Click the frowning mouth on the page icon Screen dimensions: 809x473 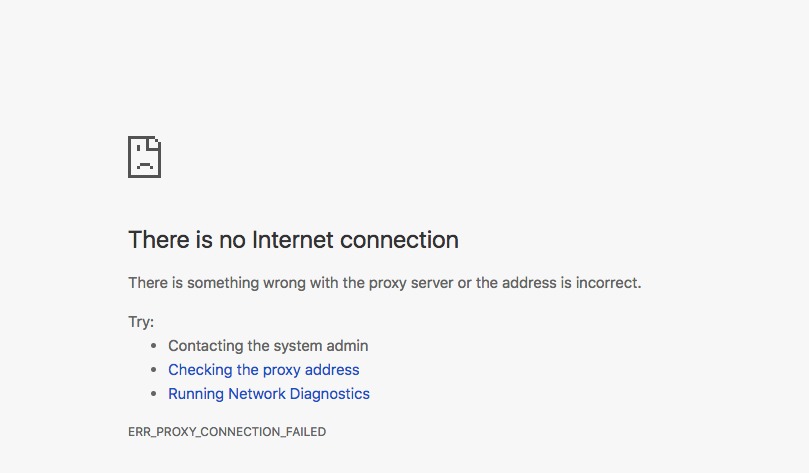pyautogui.click(x=145, y=166)
